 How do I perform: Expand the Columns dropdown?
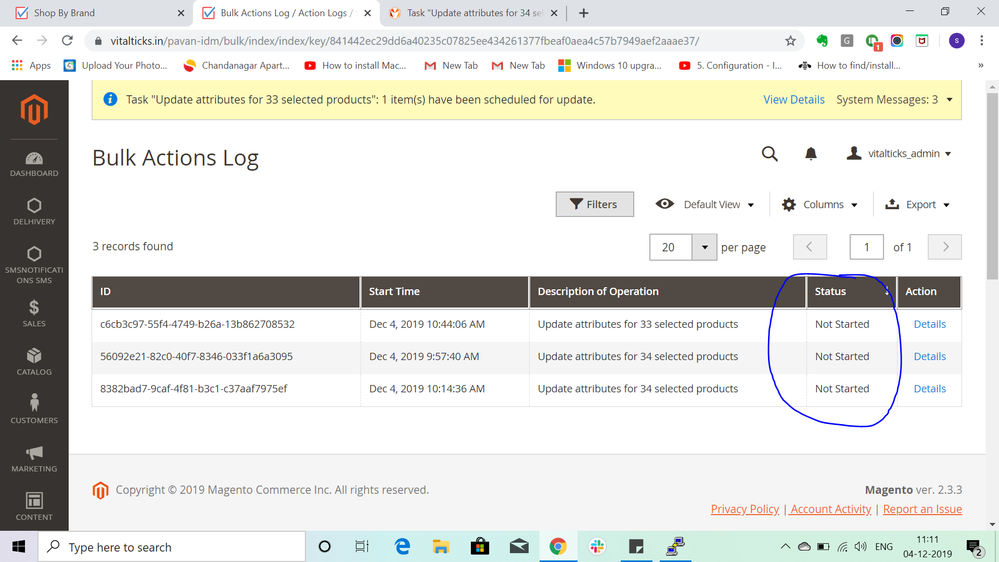point(820,205)
